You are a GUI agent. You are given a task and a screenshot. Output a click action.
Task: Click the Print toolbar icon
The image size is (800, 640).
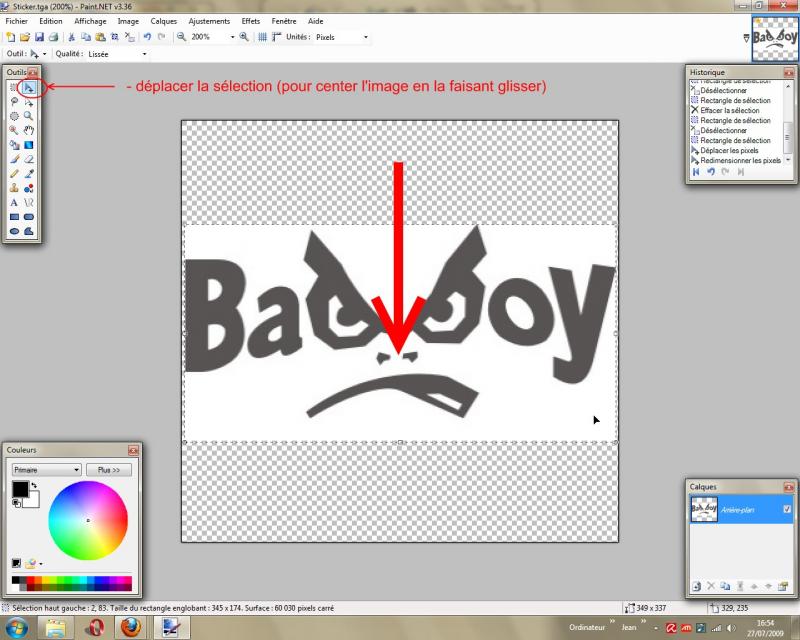click(x=53, y=37)
